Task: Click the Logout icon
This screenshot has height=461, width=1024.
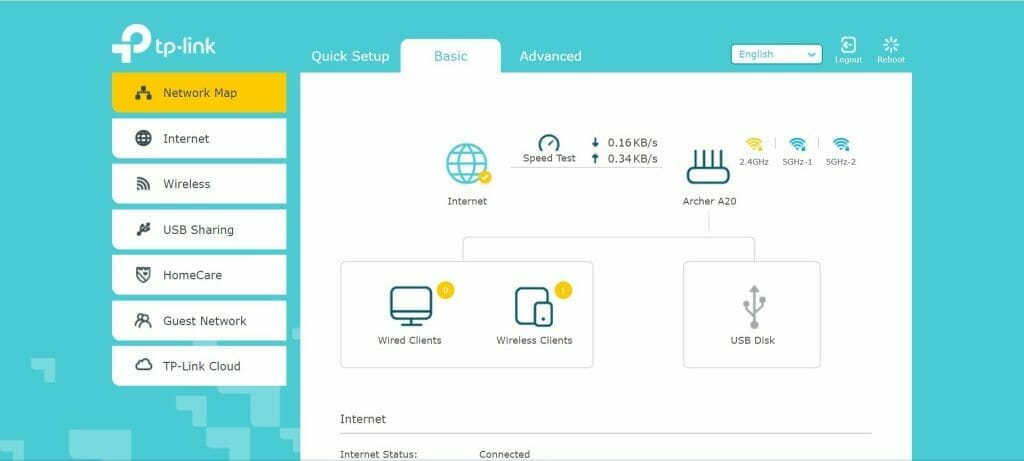Action: (848, 44)
